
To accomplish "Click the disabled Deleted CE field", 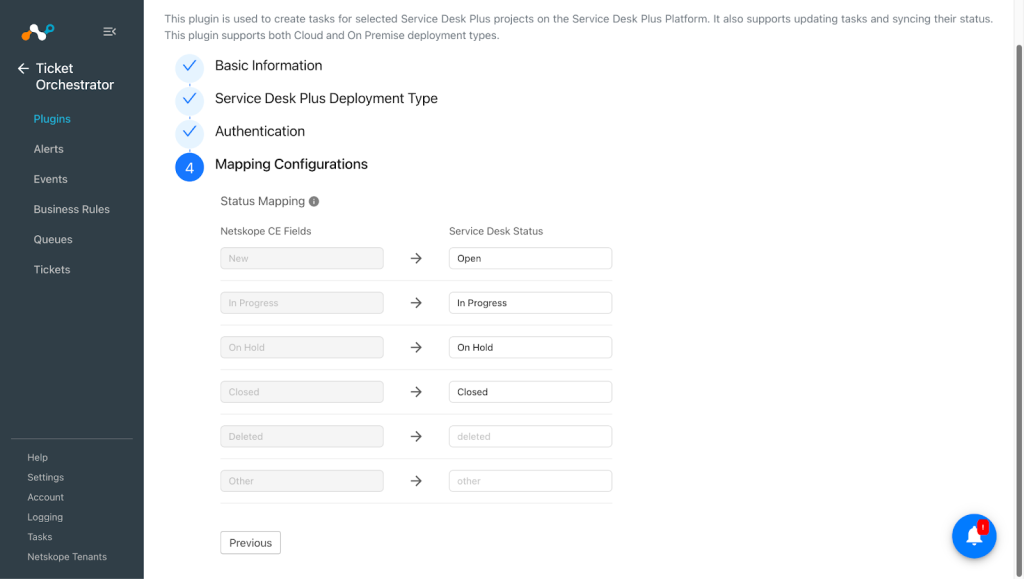I will pos(302,436).
